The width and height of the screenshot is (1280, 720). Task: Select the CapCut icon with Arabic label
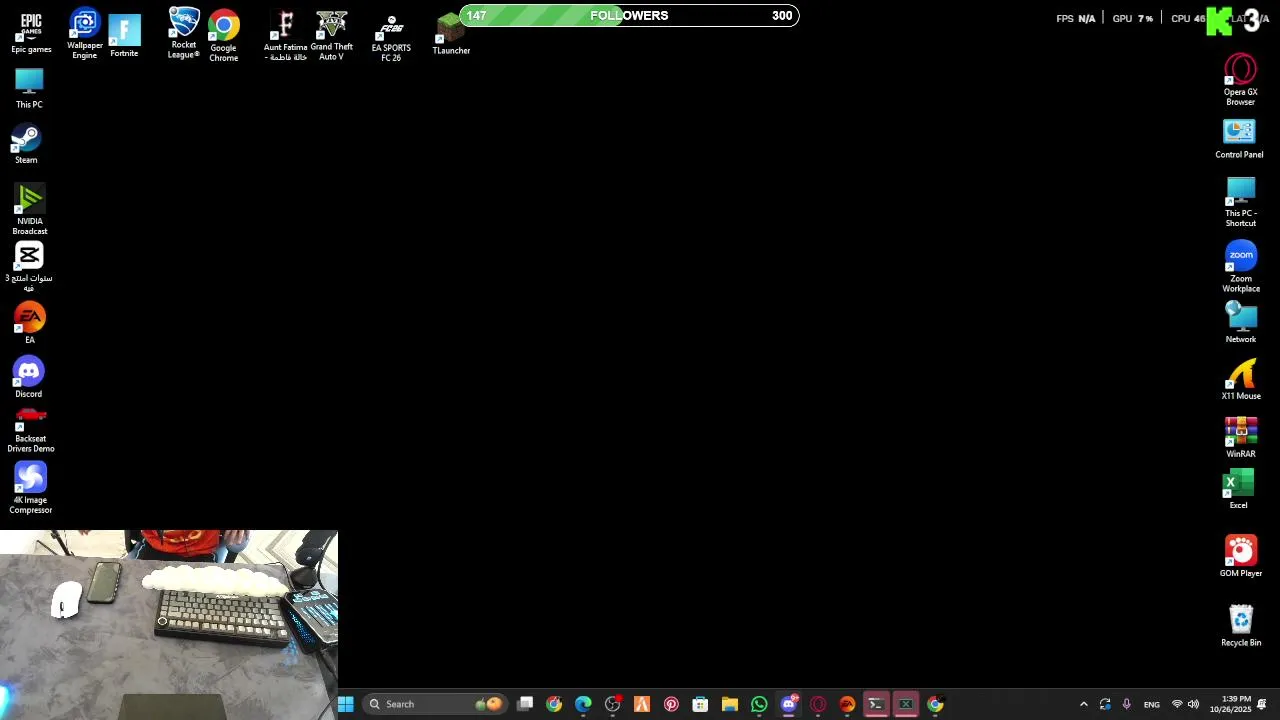pos(29,267)
